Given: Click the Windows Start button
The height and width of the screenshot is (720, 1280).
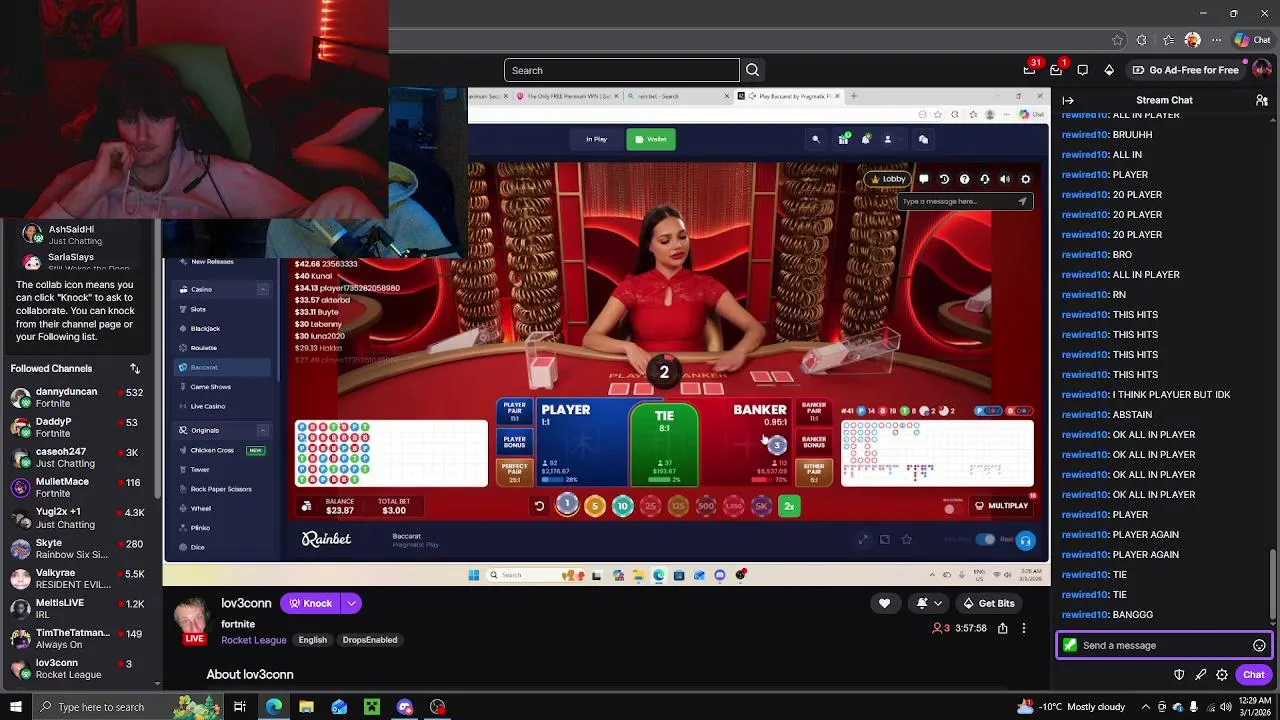Looking at the screenshot, I should point(16,707).
